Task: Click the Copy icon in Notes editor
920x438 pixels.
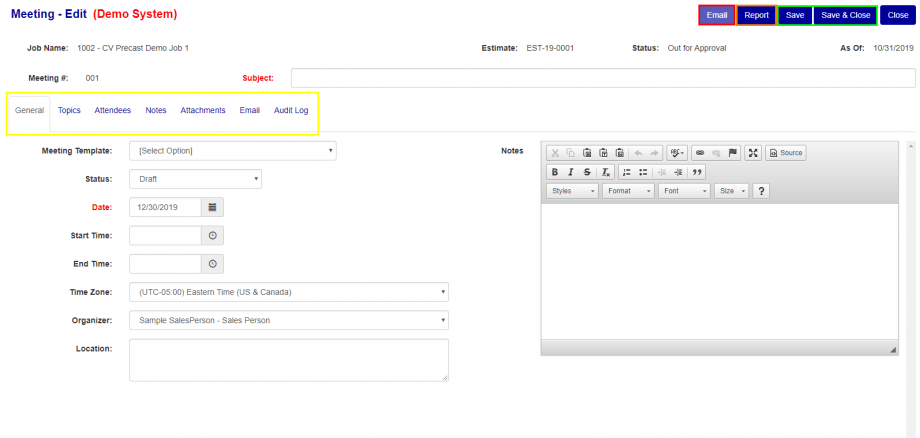Action: click(x=570, y=152)
